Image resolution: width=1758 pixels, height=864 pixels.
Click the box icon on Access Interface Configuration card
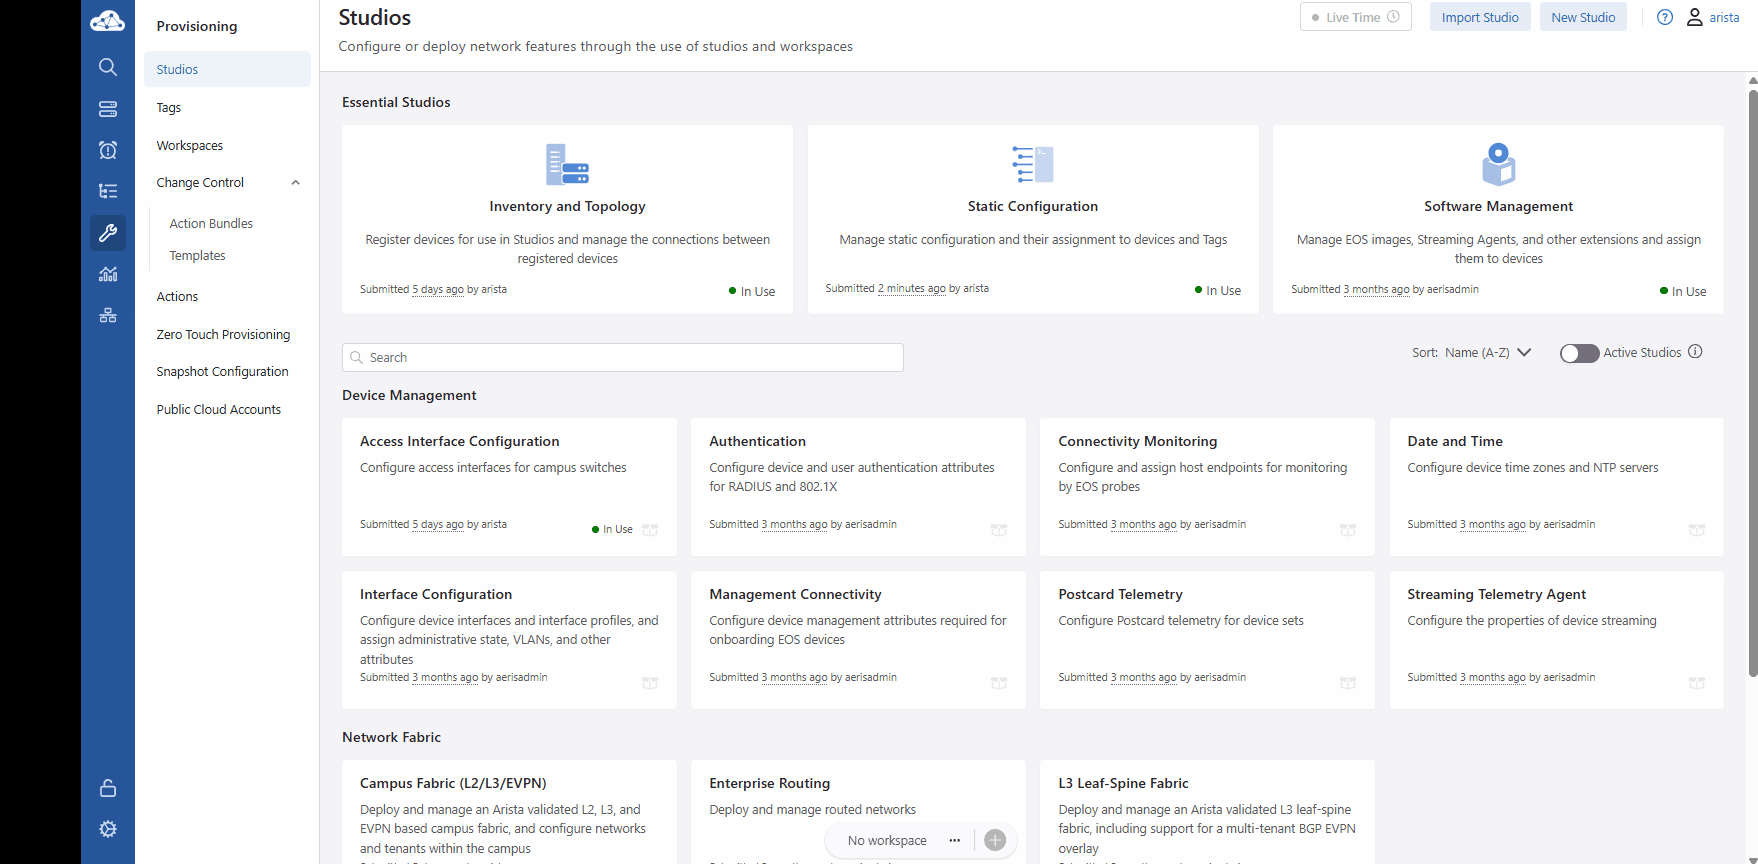tap(650, 530)
